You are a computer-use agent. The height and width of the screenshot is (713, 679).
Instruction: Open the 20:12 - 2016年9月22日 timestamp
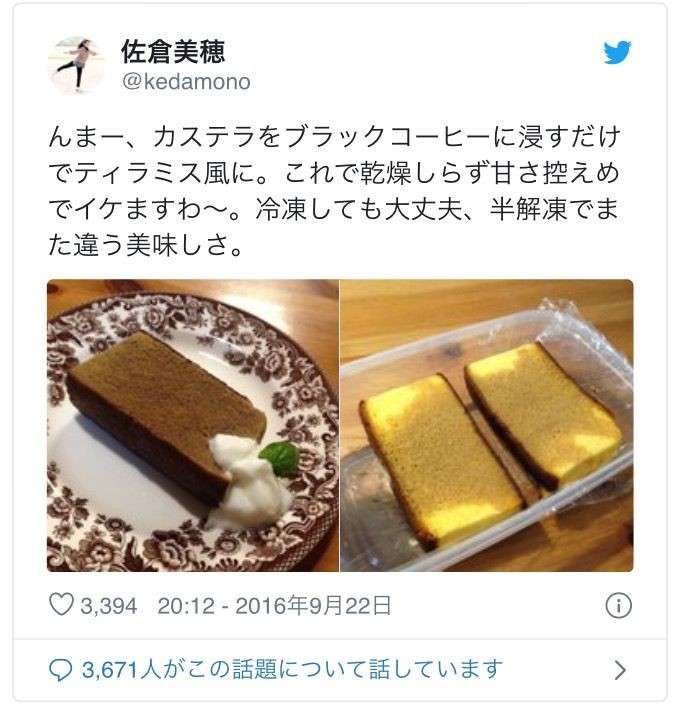pos(274,606)
